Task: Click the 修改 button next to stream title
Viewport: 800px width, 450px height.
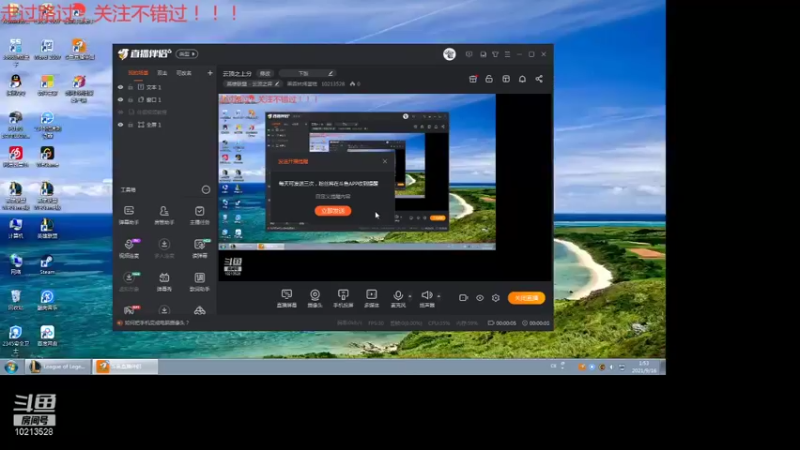Action: point(265,73)
